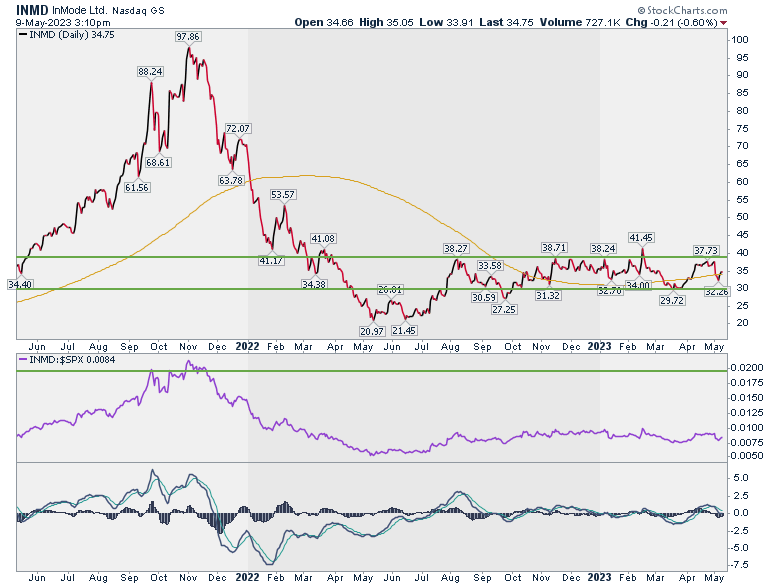Click the 61.56 price label
Screen dimensions: 780x586
(x=137, y=188)
